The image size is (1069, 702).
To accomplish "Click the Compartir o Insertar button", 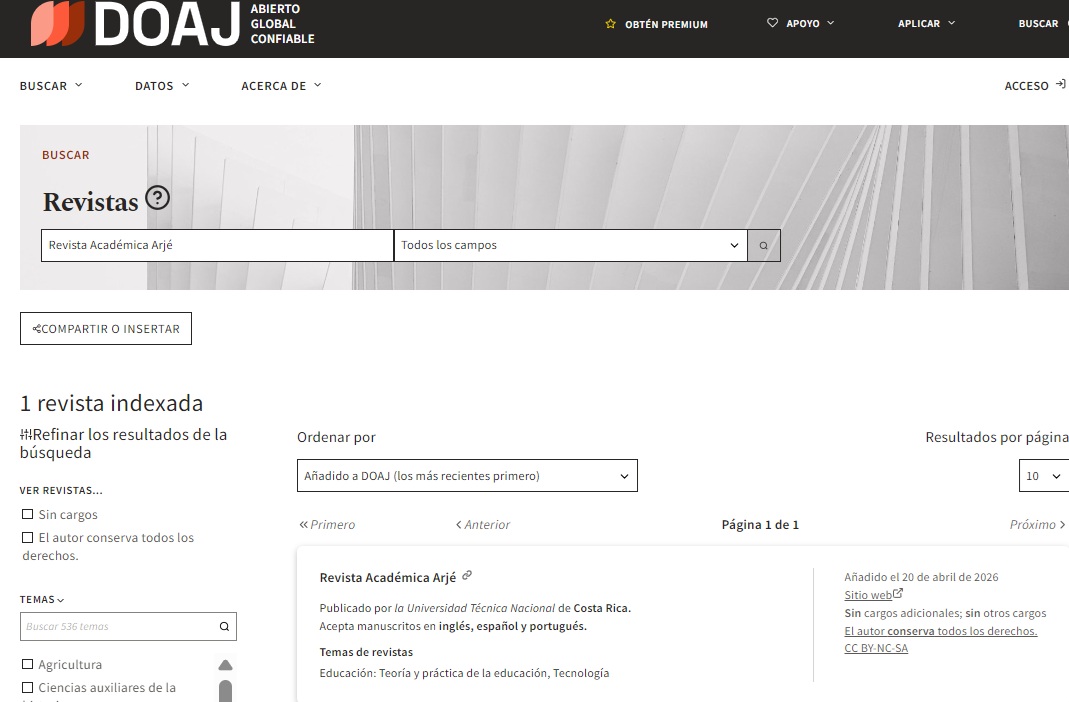I will [x=106, y=329].
